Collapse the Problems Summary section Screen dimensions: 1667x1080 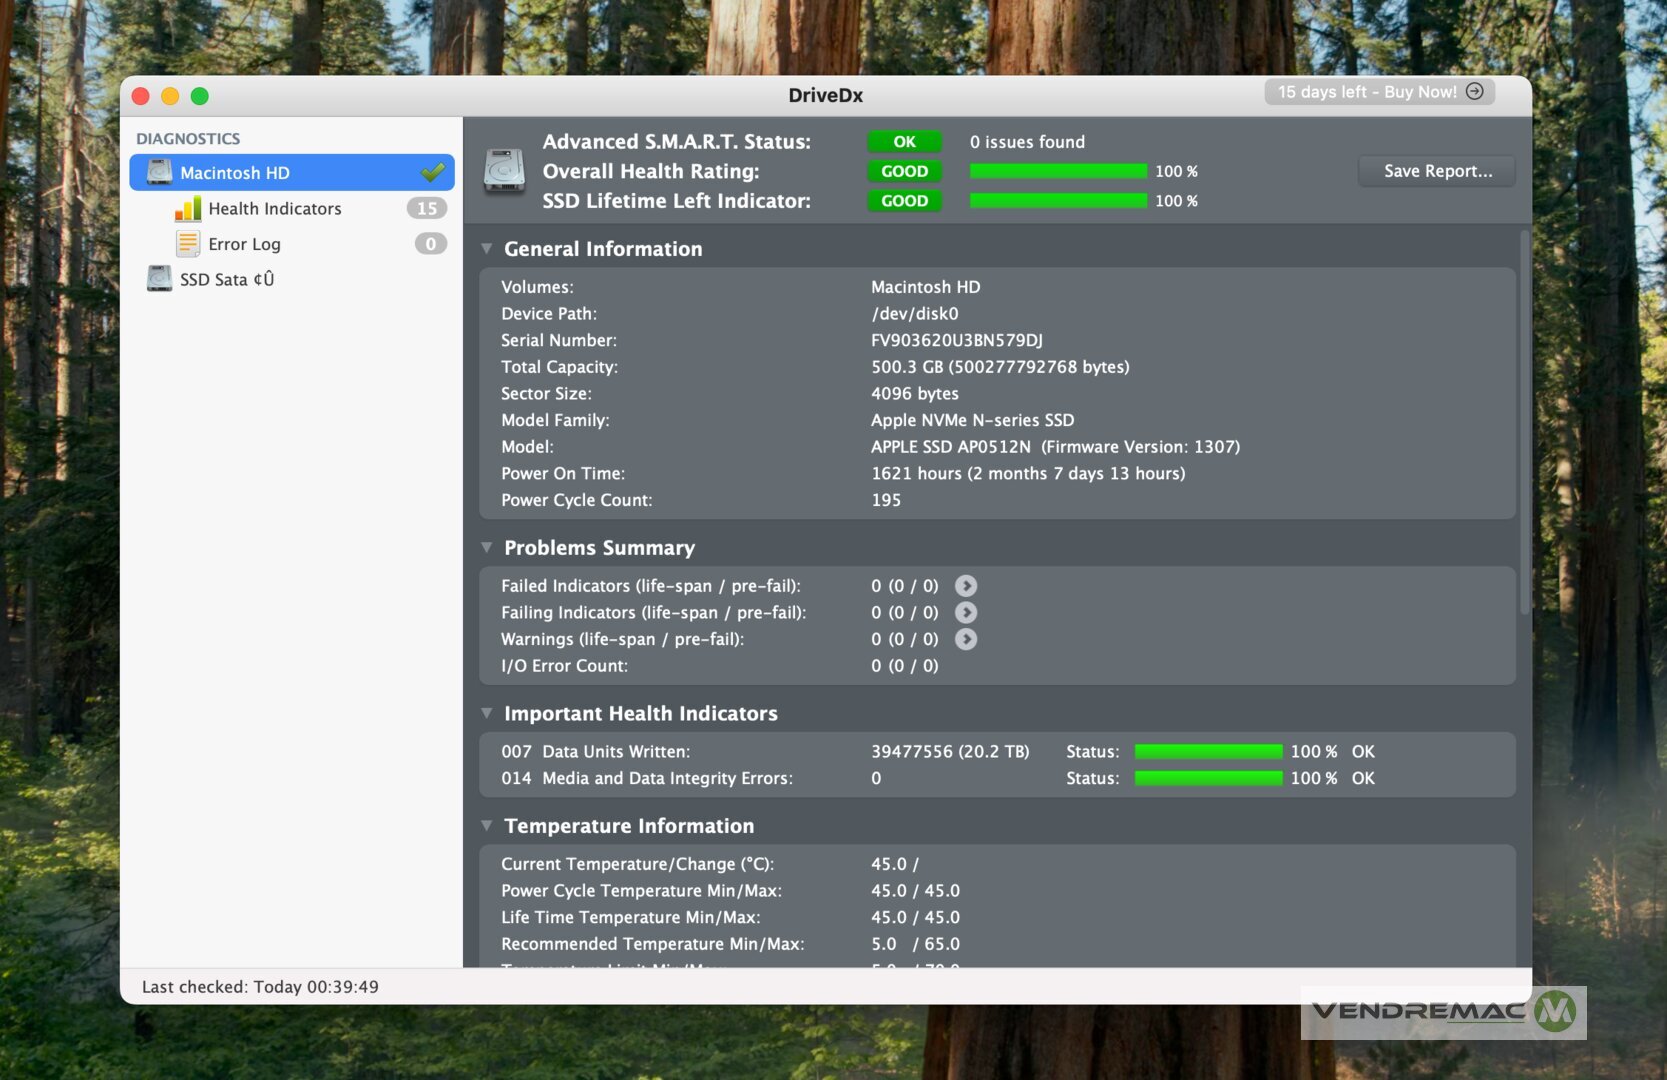pos(487,548)
